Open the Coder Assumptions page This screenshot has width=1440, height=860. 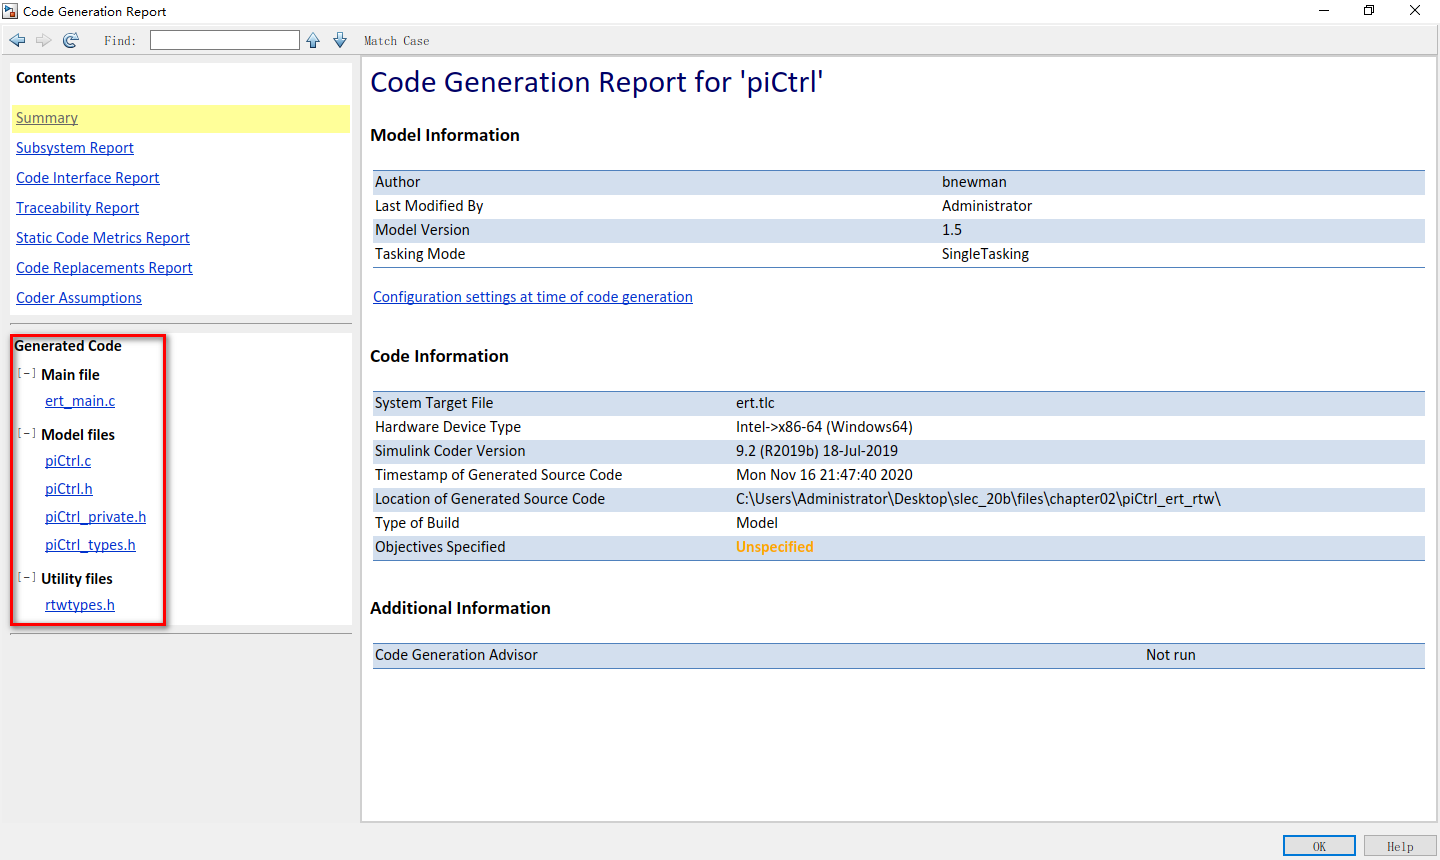coord(78,297)
